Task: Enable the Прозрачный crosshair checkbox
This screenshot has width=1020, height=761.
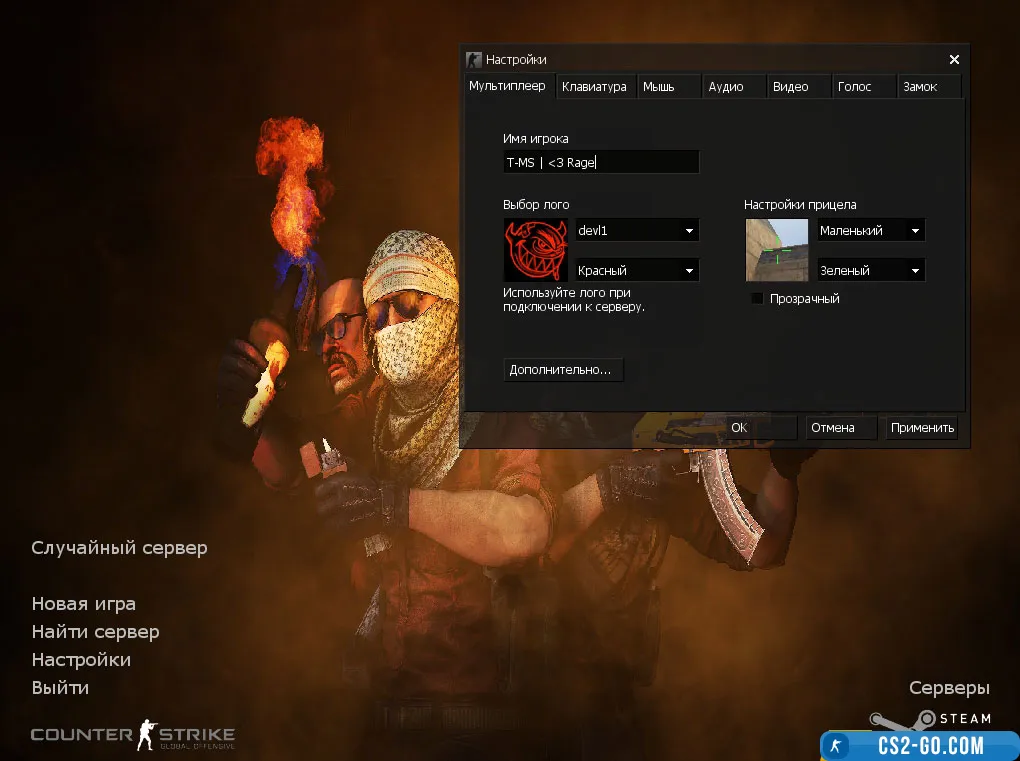Action: pos(758,299)
